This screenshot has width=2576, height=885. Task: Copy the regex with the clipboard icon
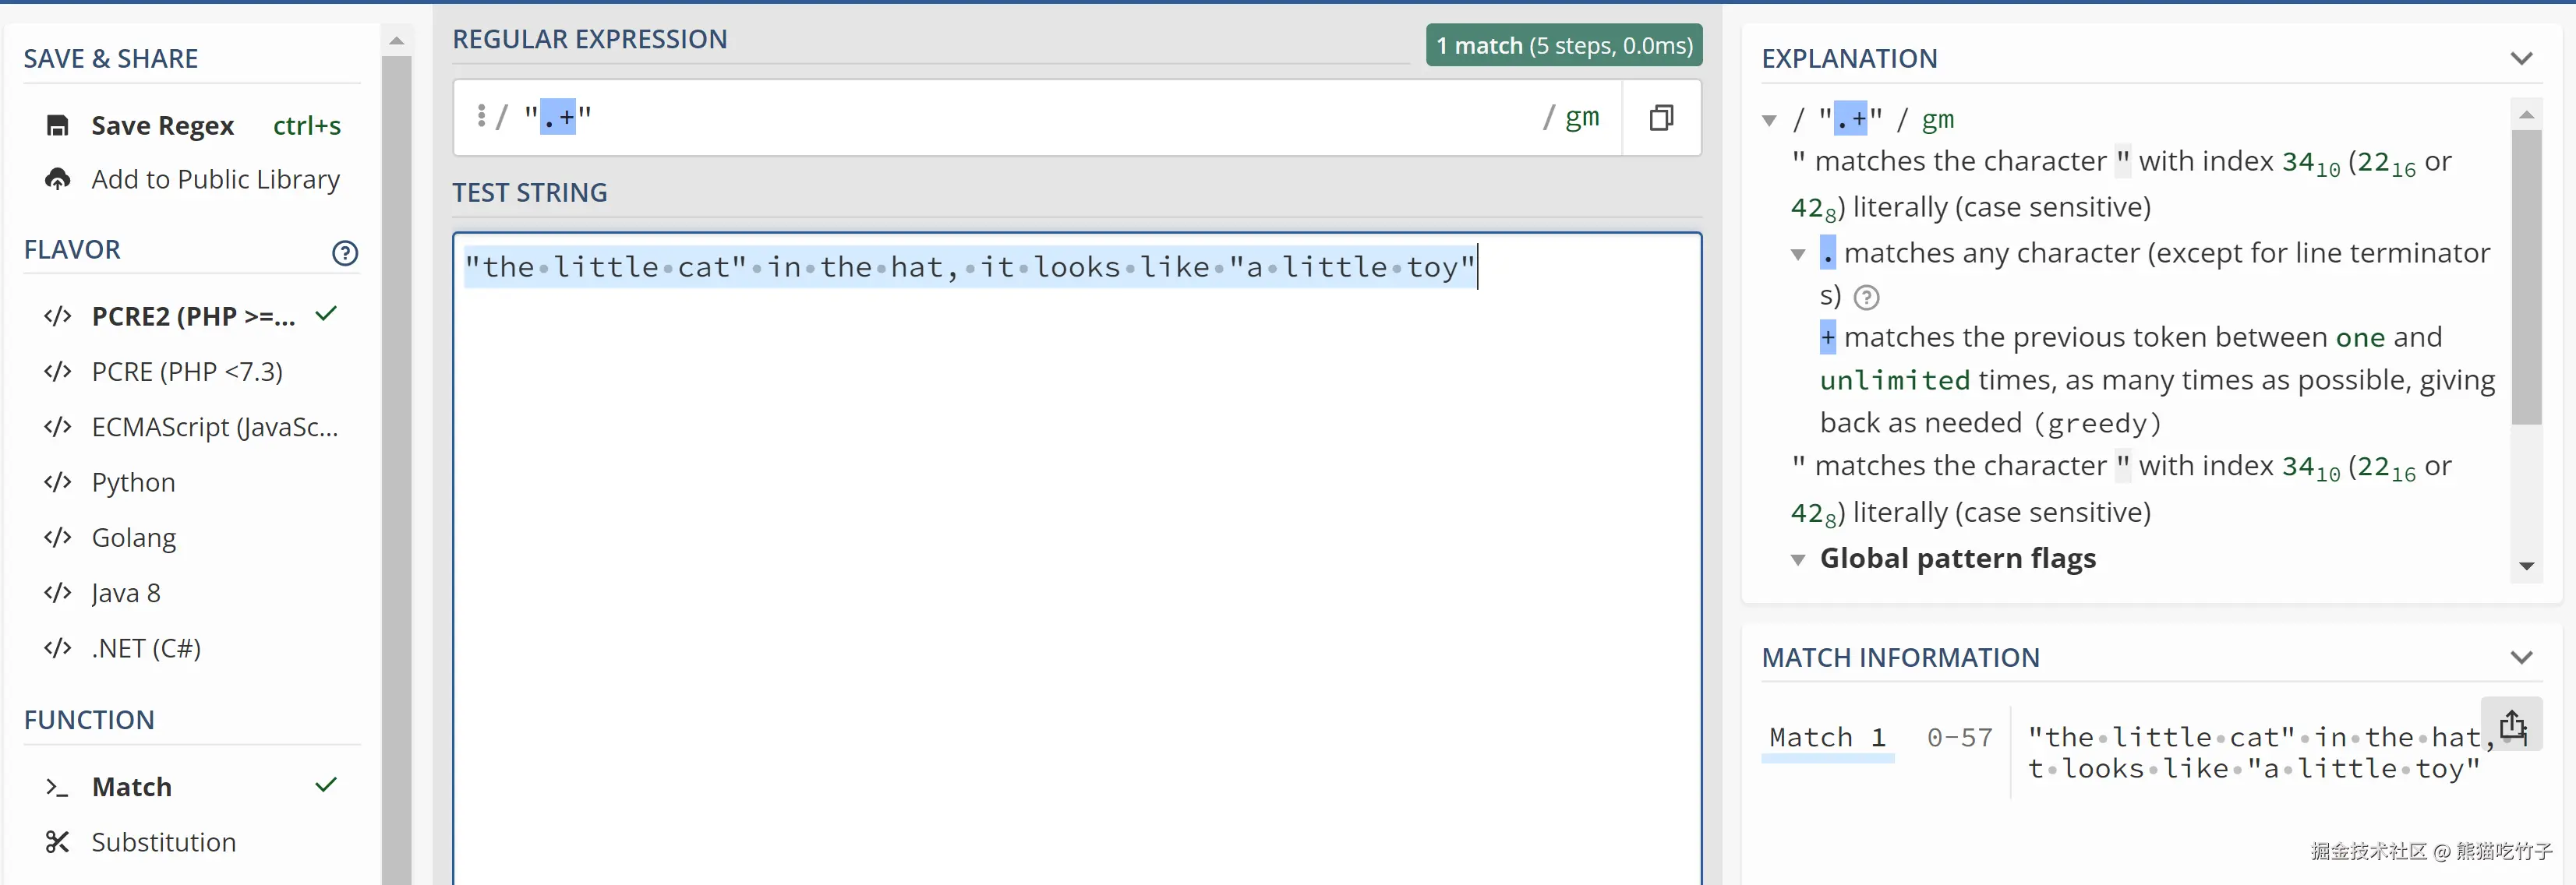point(1660,118)
